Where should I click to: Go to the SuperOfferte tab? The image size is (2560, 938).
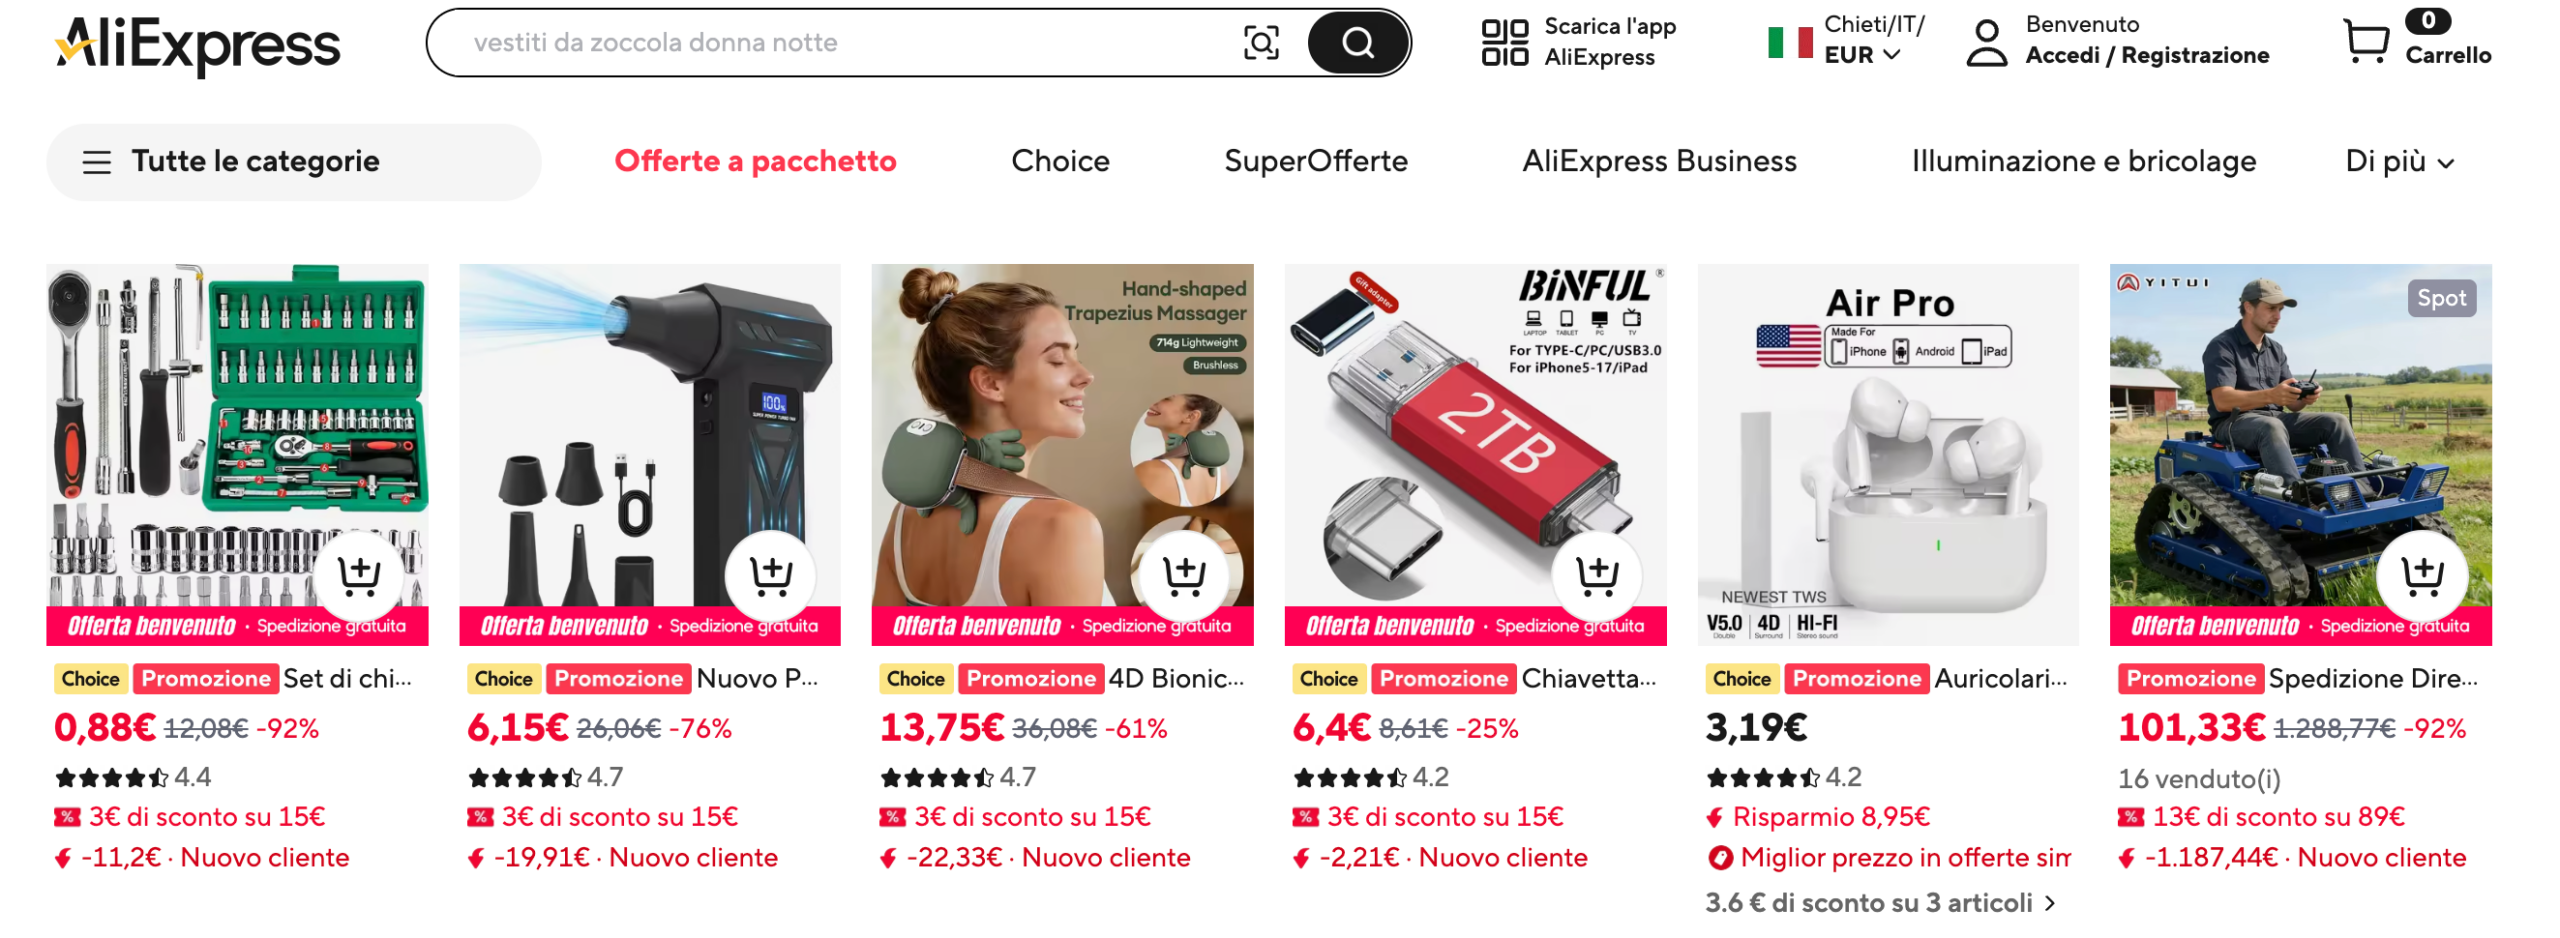click(x=1314, y=161)
